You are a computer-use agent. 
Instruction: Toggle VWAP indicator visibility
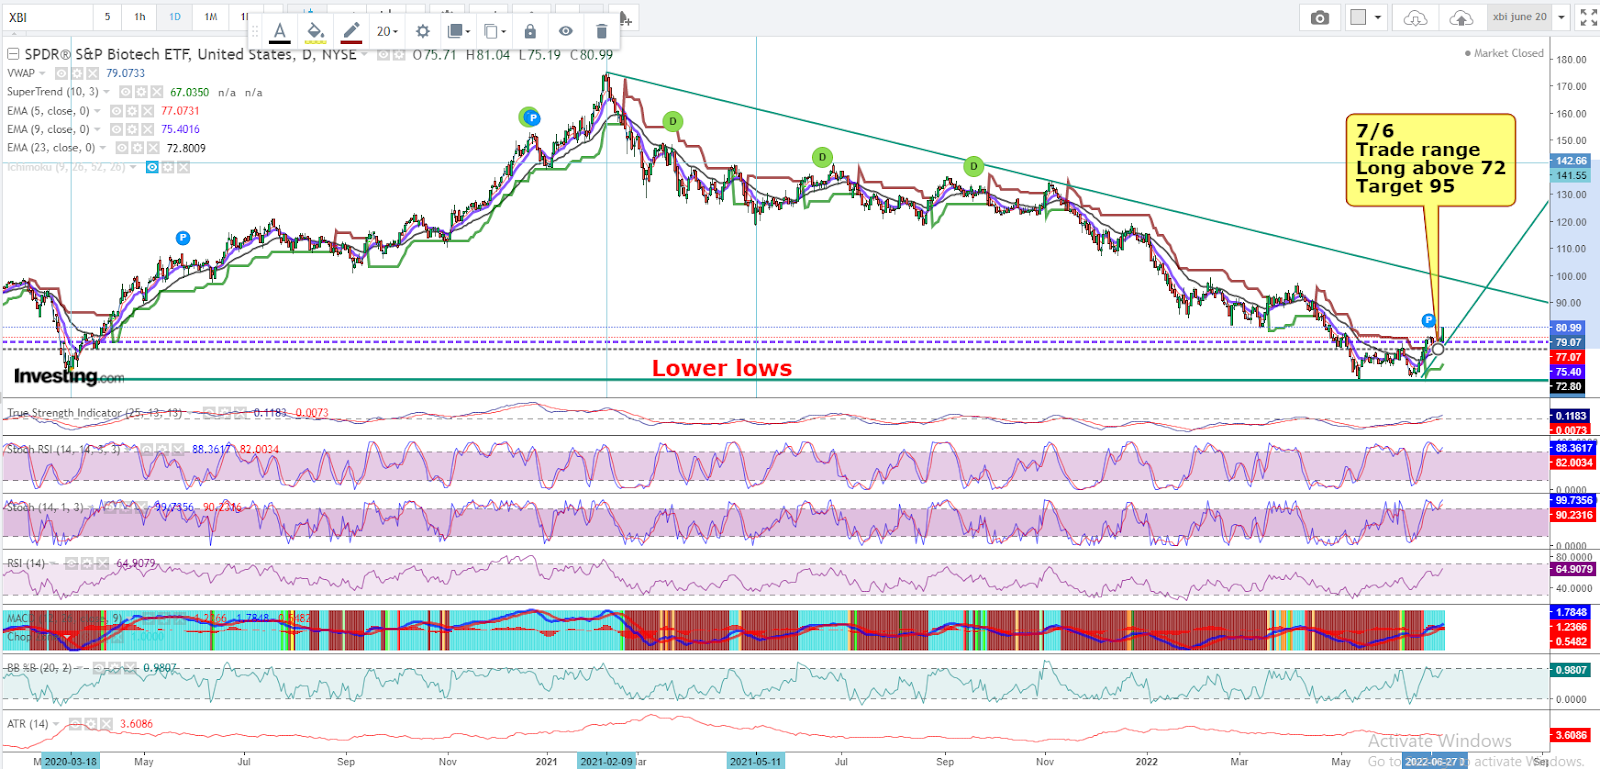[61, 73]
